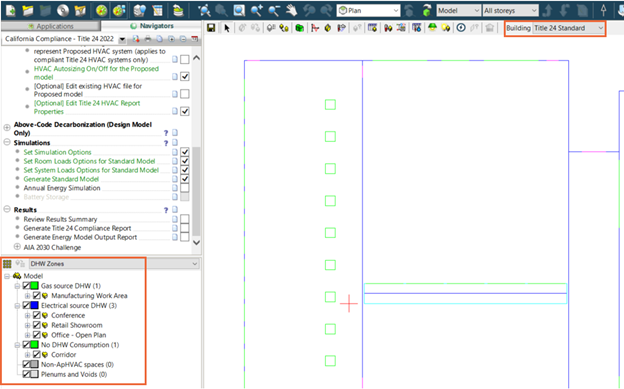Select the arrow pointer select tool
Image resolution: width=624 pixels, height=389 pixels.
tap(227, 28)
